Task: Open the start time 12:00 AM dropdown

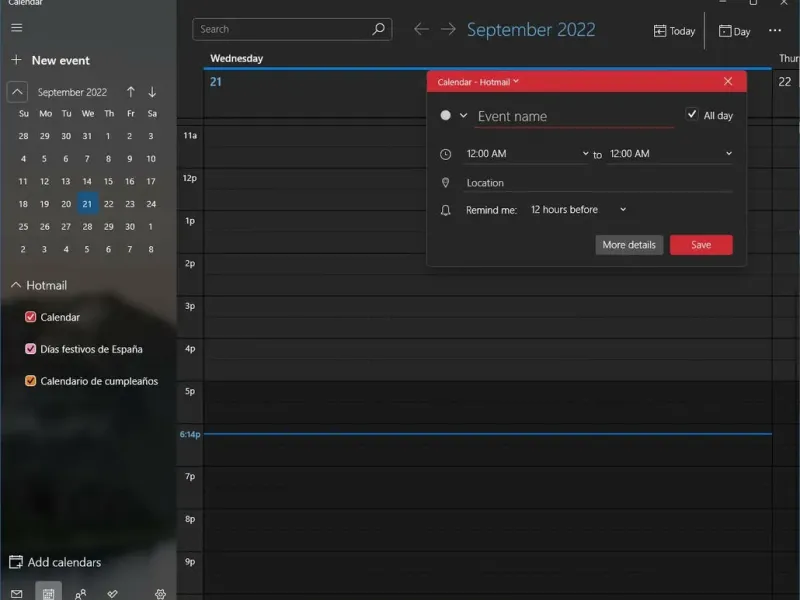Action: pyautogui.click(x=527, y=154)
